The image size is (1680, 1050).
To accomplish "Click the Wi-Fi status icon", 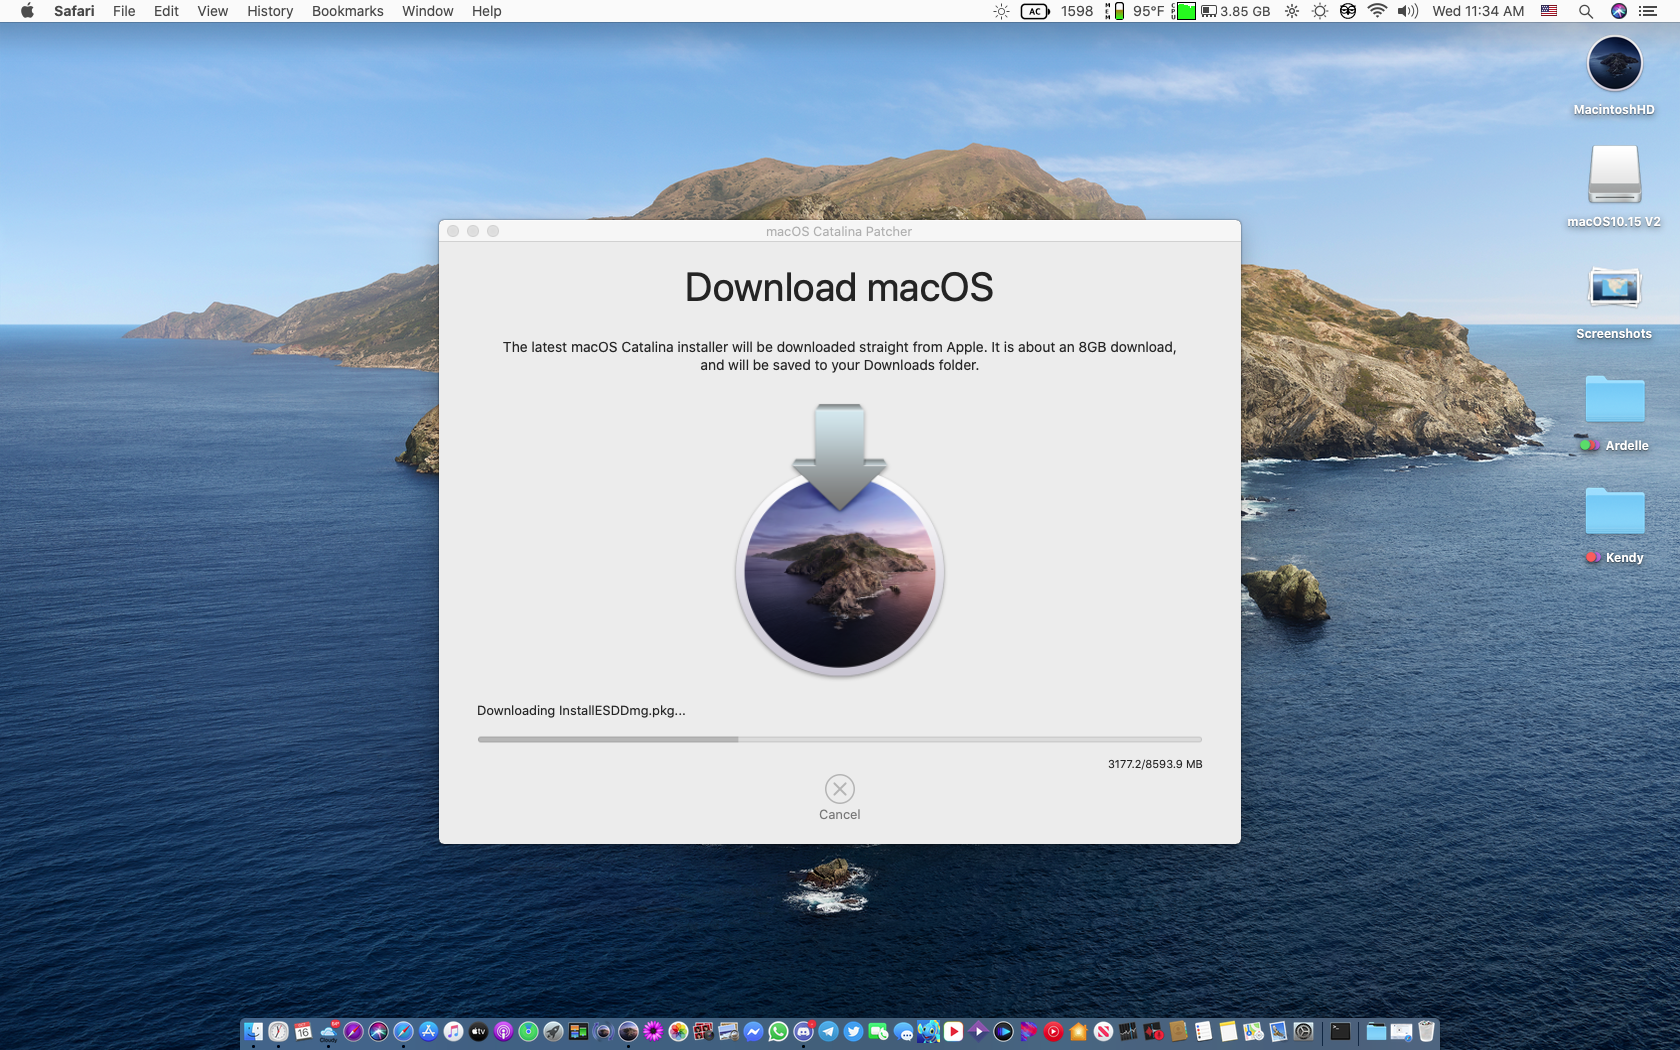I will [x=1377, y=11].
